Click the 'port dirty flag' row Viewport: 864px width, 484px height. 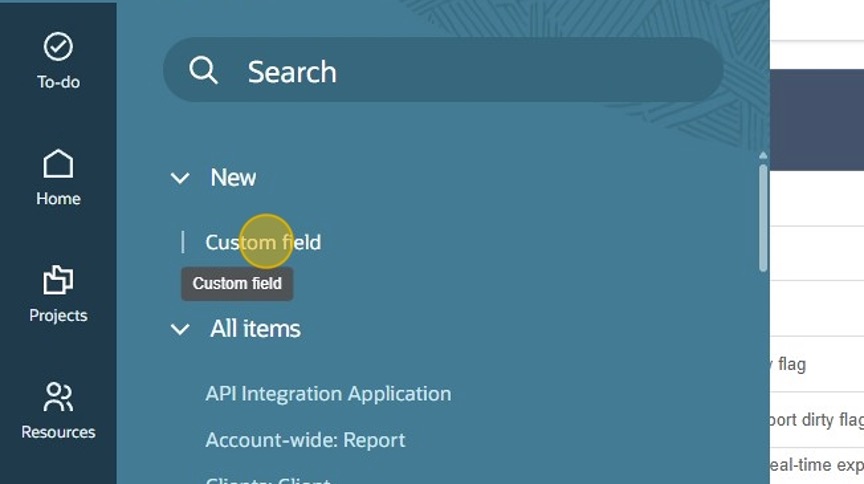point(815,420)
